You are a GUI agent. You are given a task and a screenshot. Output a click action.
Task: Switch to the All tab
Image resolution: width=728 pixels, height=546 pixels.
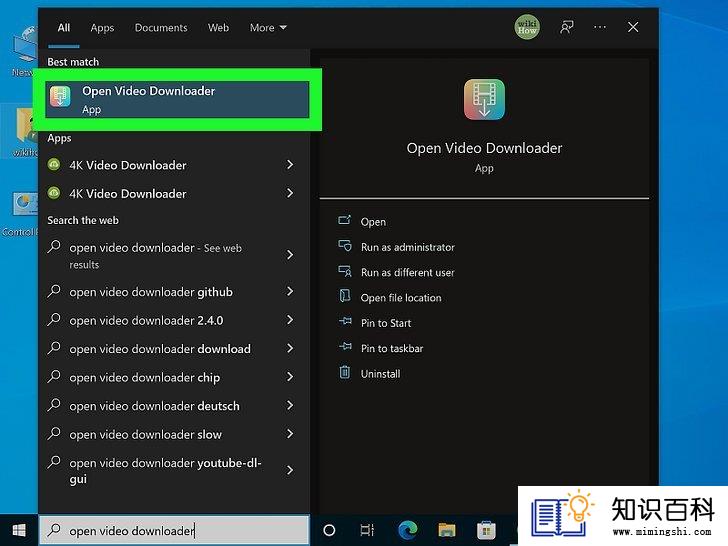coord(64,28)
